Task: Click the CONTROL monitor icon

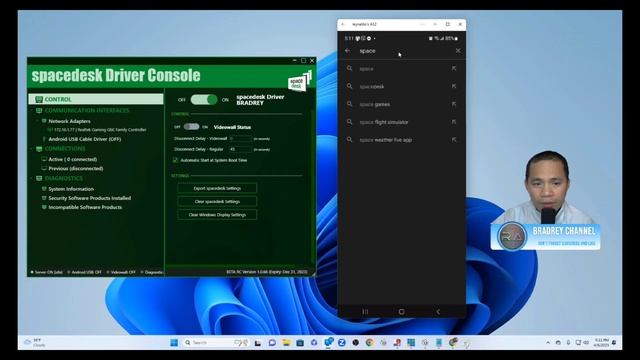Action: [39, 99]
